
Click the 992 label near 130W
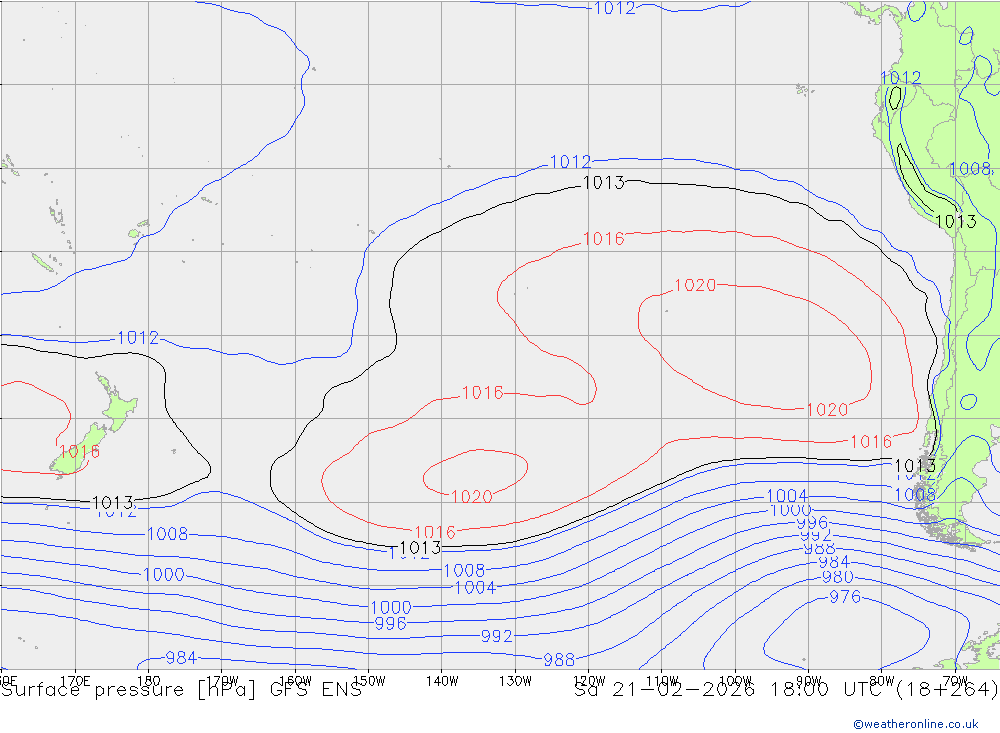(x=496, y=636)
